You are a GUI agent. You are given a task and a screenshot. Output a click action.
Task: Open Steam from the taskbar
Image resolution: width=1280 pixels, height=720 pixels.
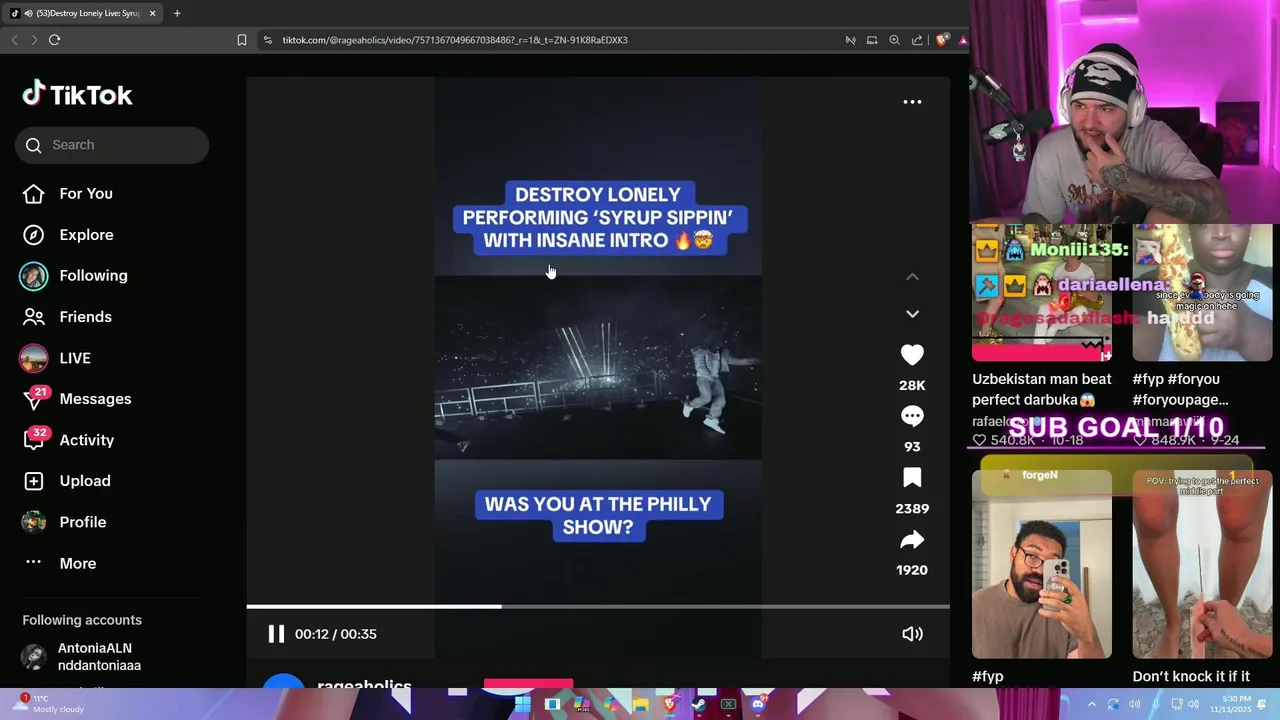pos(699,704)
